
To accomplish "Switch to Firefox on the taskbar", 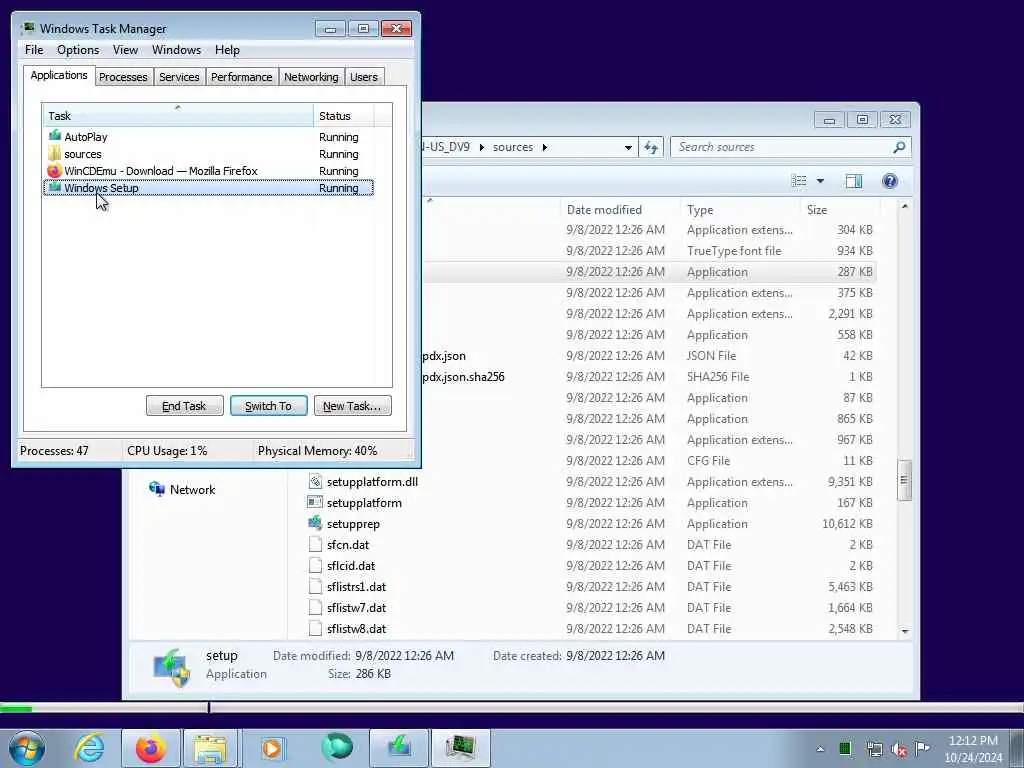I will [x=151, y=748].
